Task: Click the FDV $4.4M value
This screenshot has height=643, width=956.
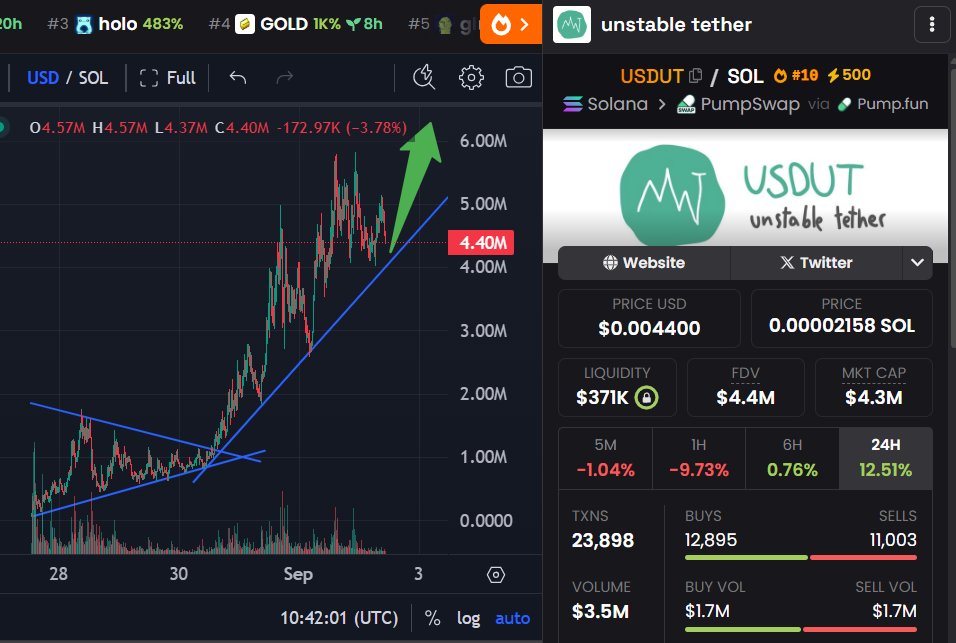Action: [x=746, y=398]
